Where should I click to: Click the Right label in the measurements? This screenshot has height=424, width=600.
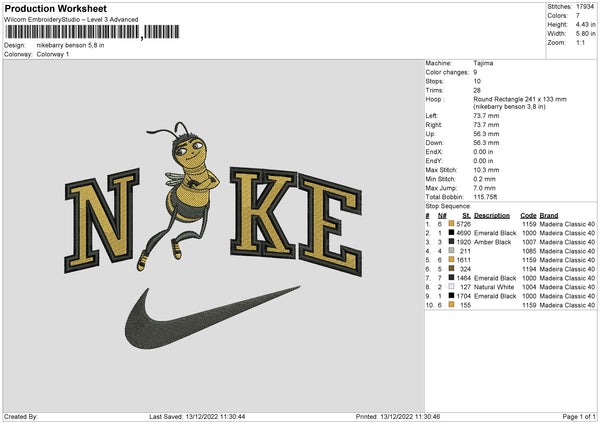(x=434, y=125)
